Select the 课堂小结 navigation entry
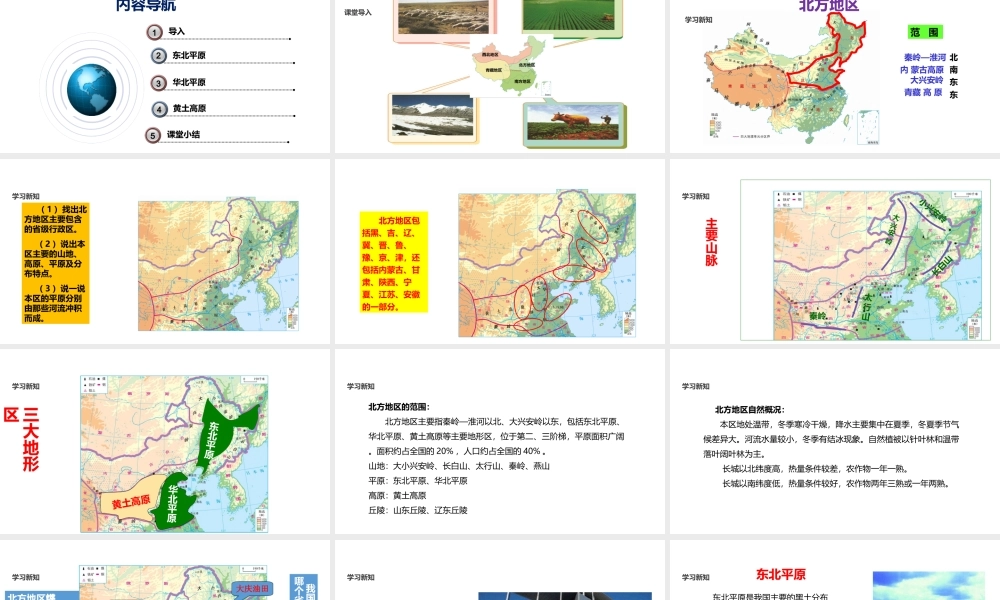This screenshot has height=600, width=1000. [x=184, y=135]
